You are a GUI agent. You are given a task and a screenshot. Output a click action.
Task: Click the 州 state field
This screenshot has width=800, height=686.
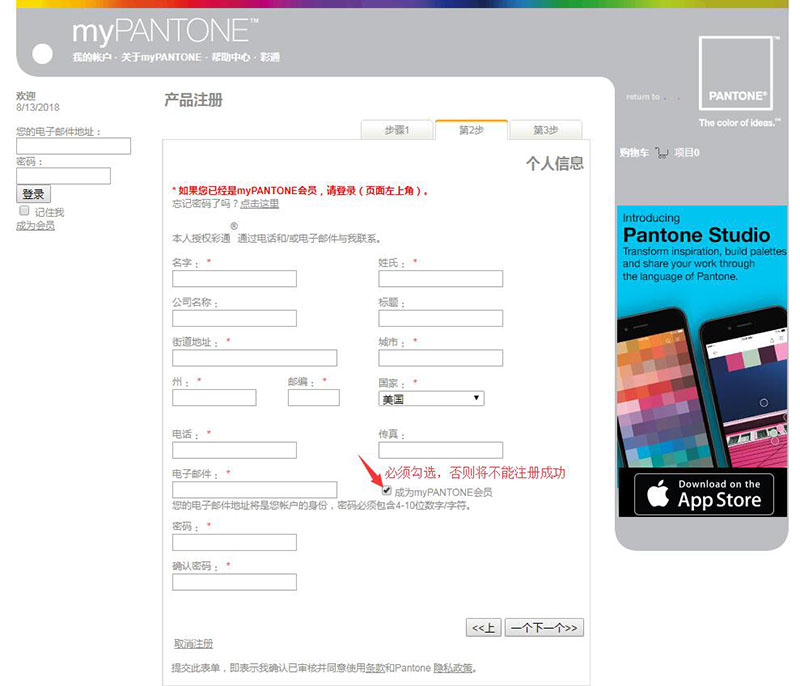[x=214, y=398]
